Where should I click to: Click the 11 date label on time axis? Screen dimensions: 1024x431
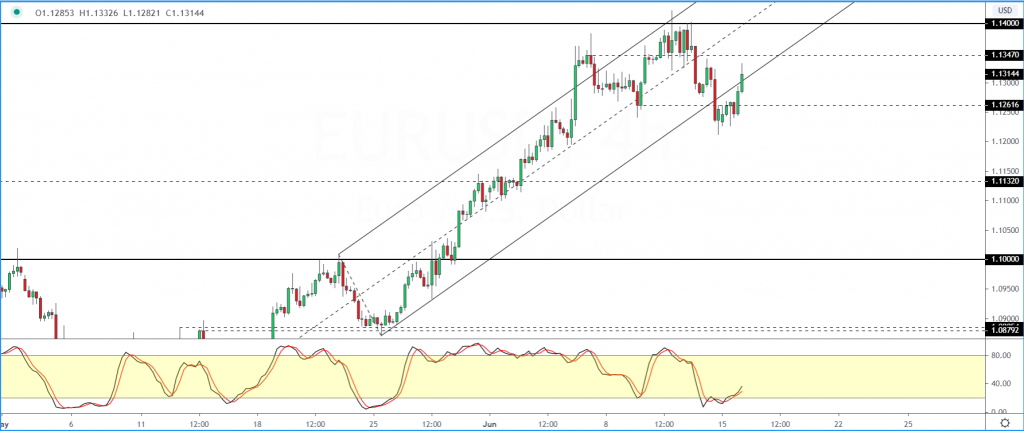pyautogui.click(x=141, y=422)
